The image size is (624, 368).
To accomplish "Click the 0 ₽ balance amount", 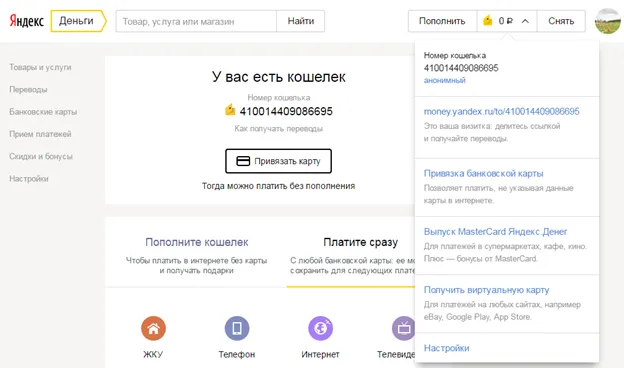I will pos(505,21).
